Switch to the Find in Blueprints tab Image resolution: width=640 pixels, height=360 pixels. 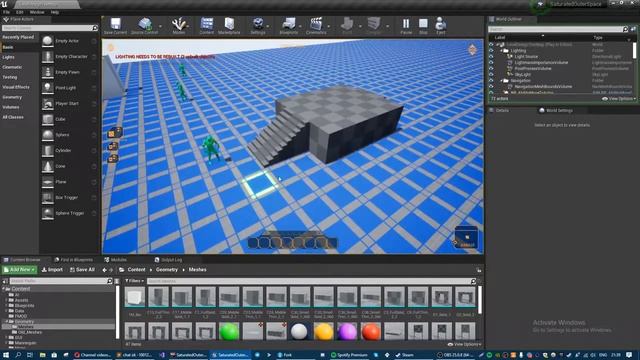[x=73, y=260]
